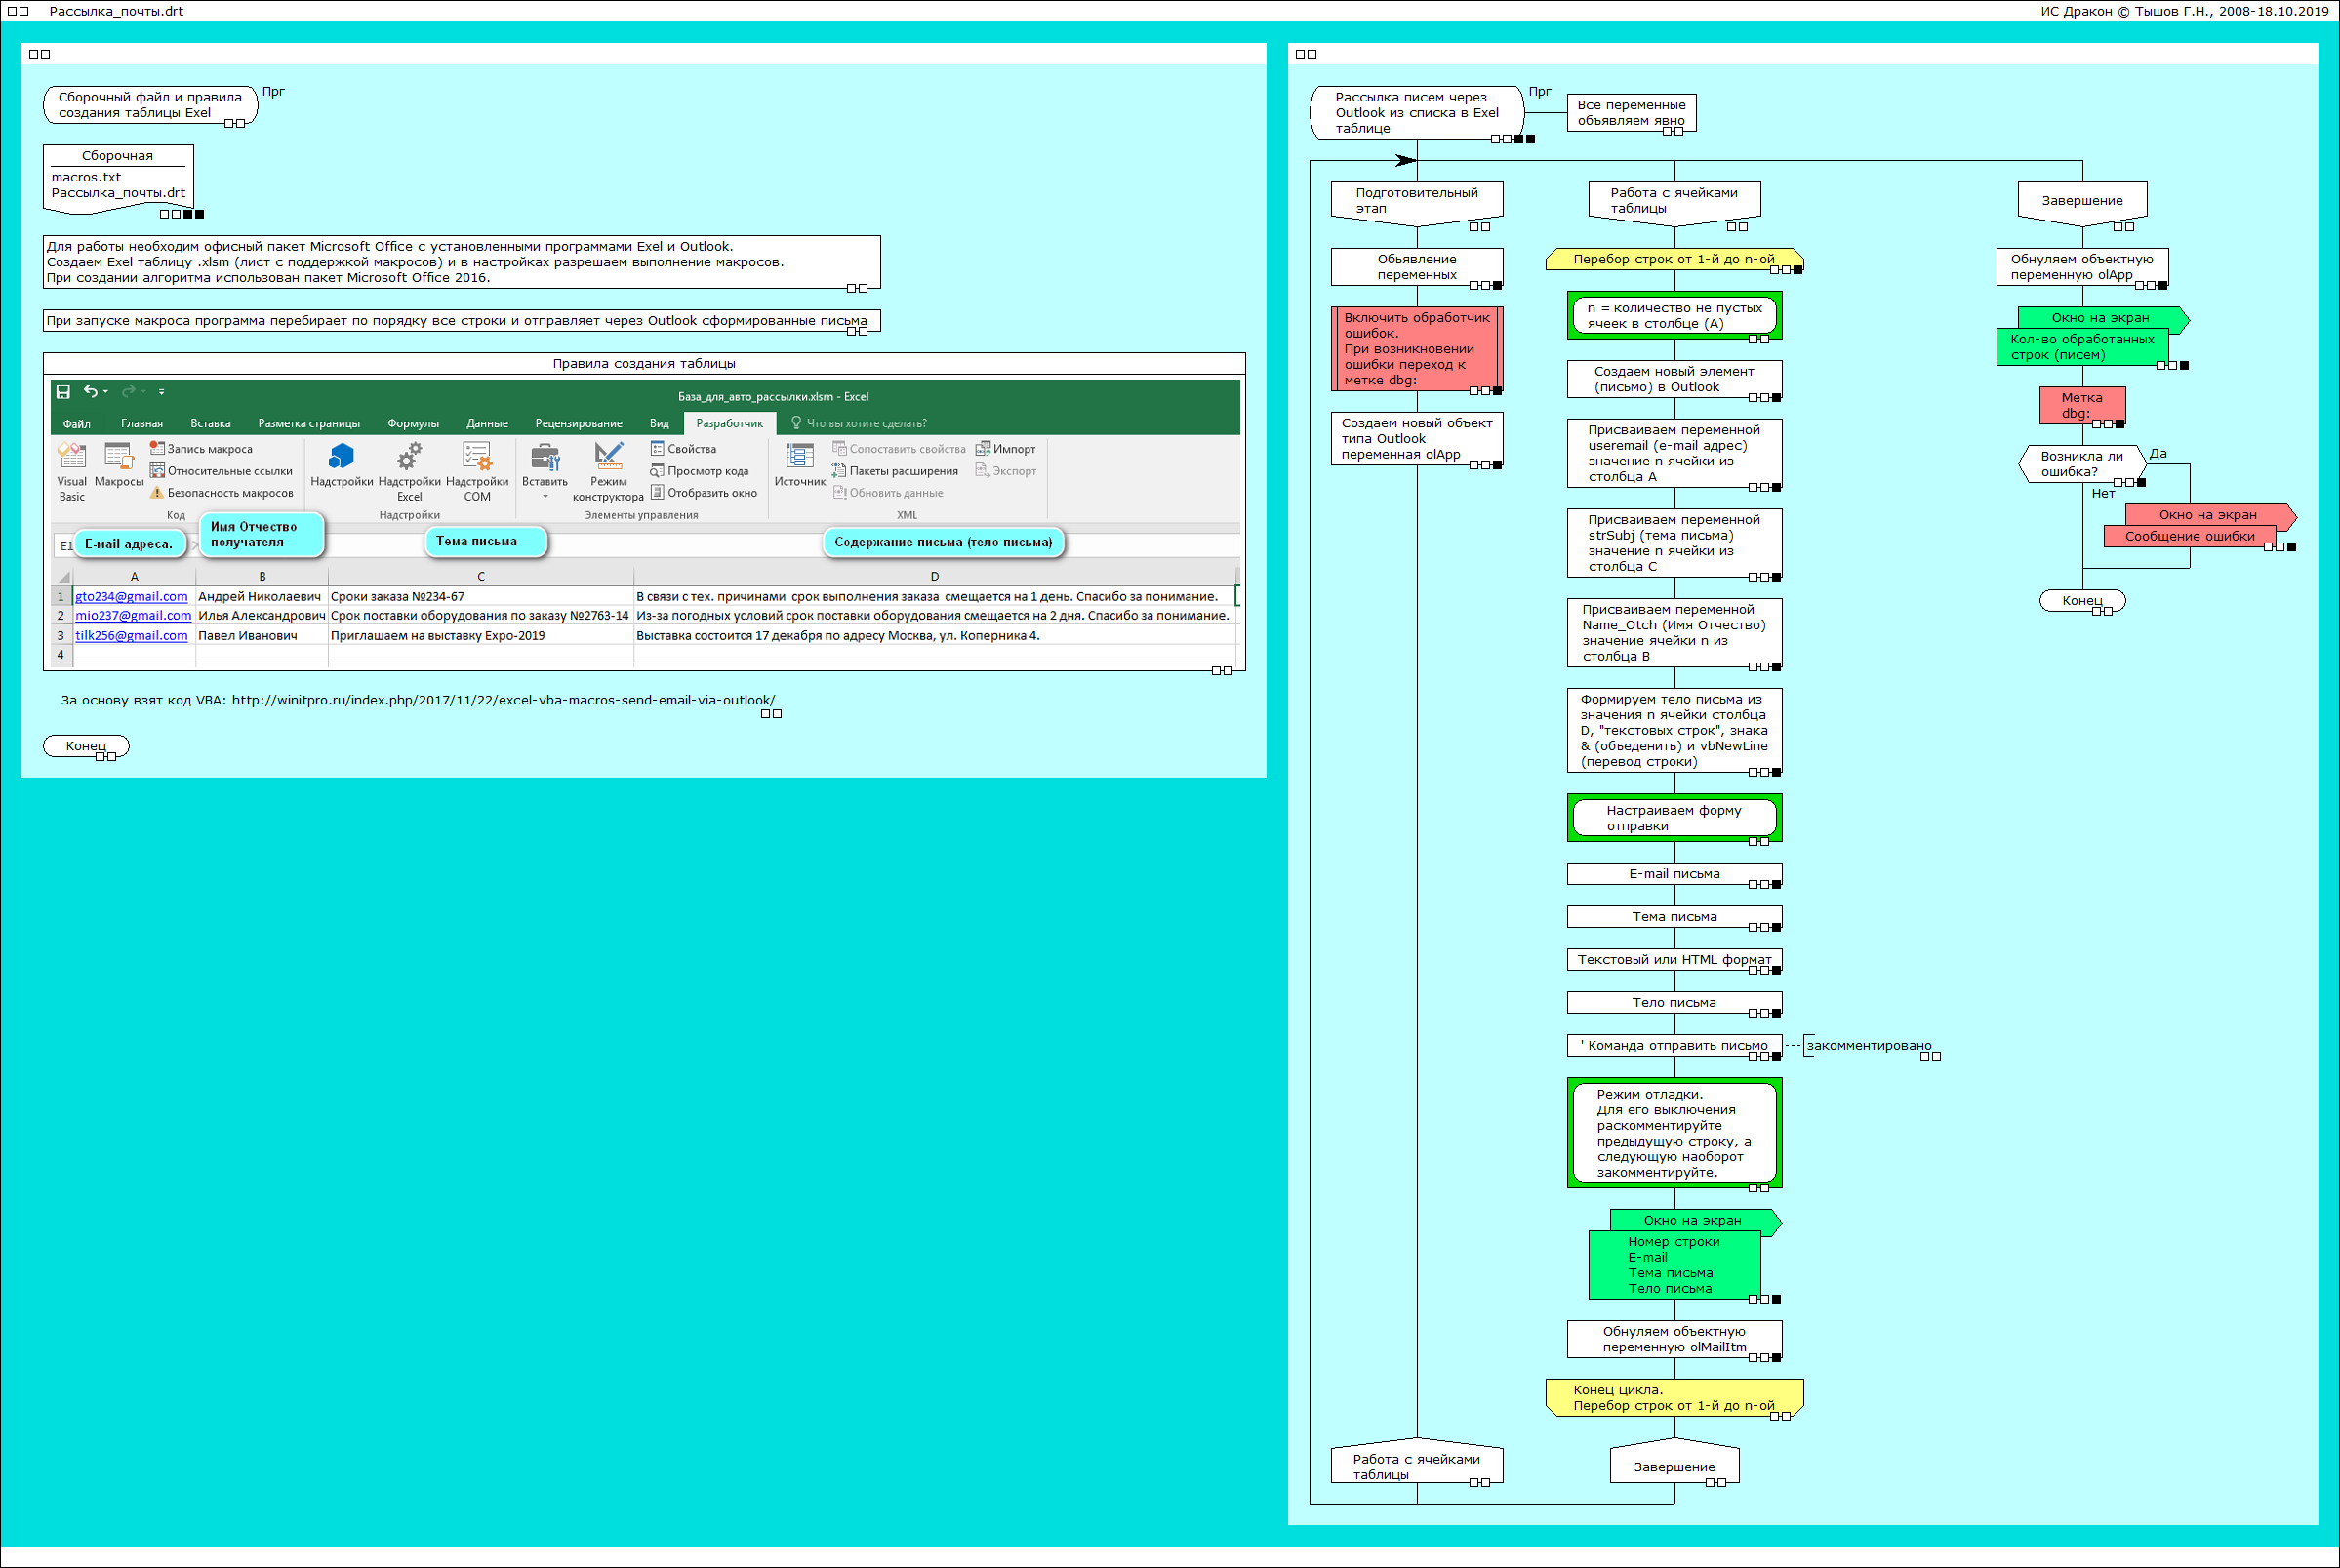Click the Save floppy-disk icon
The height and width of the screenshot is (1568, 2340).
point(63,392)
